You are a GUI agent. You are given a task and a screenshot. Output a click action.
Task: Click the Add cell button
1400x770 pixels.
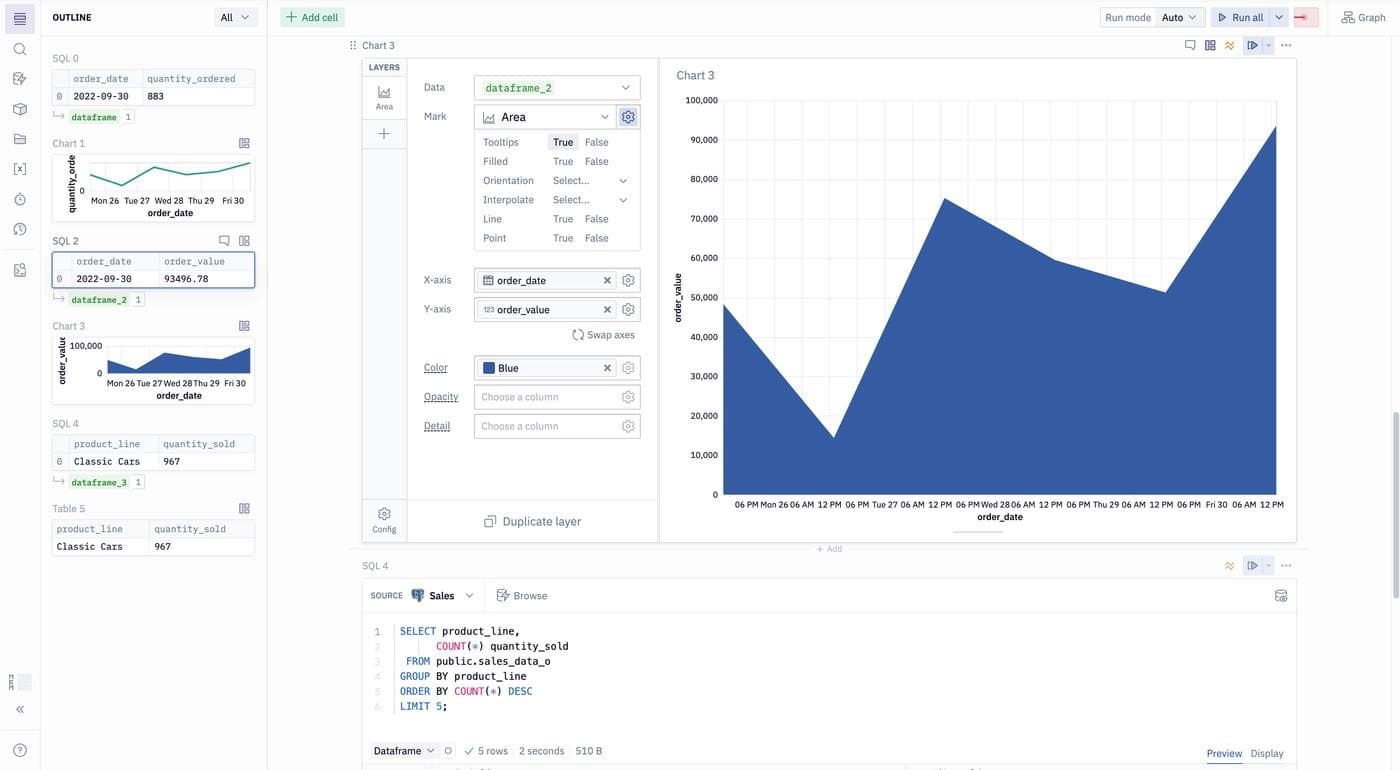click(x=312, y=17)
